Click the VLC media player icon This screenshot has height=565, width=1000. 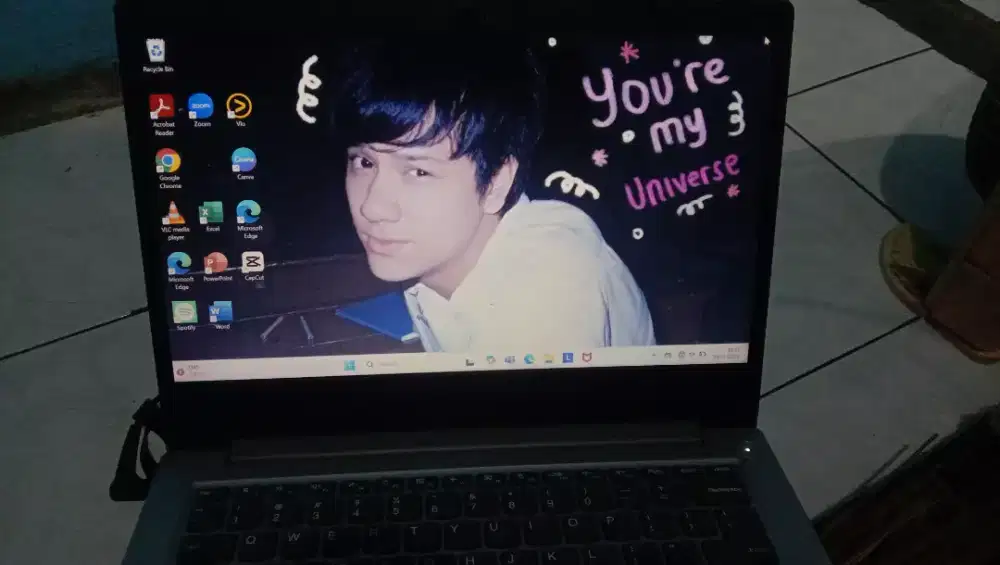tap(174, 214)
